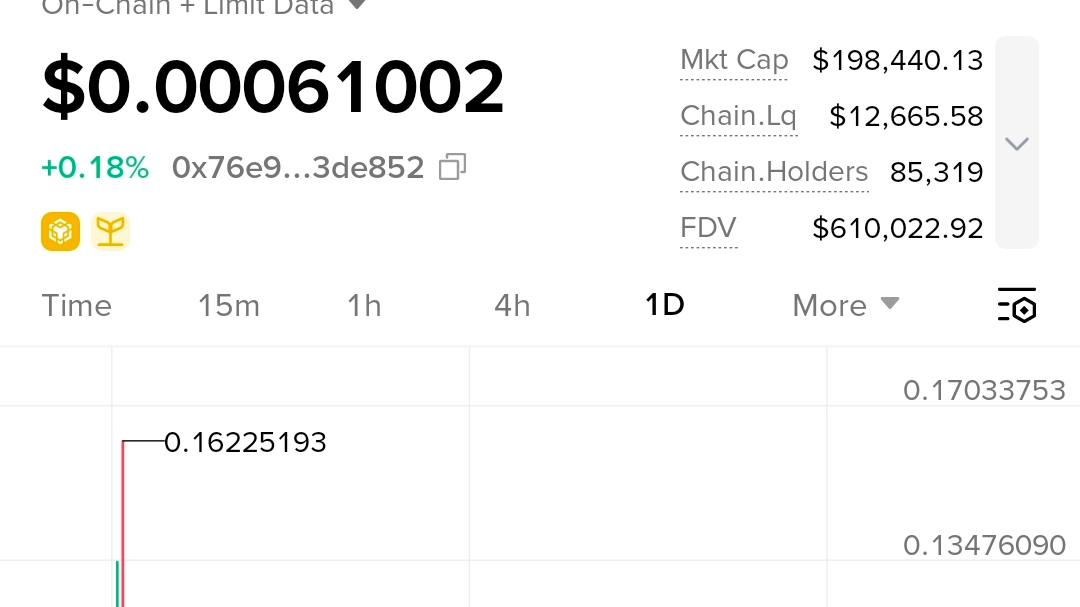
Task: Click the Chain.Holders label
Action: coord(774,172)
